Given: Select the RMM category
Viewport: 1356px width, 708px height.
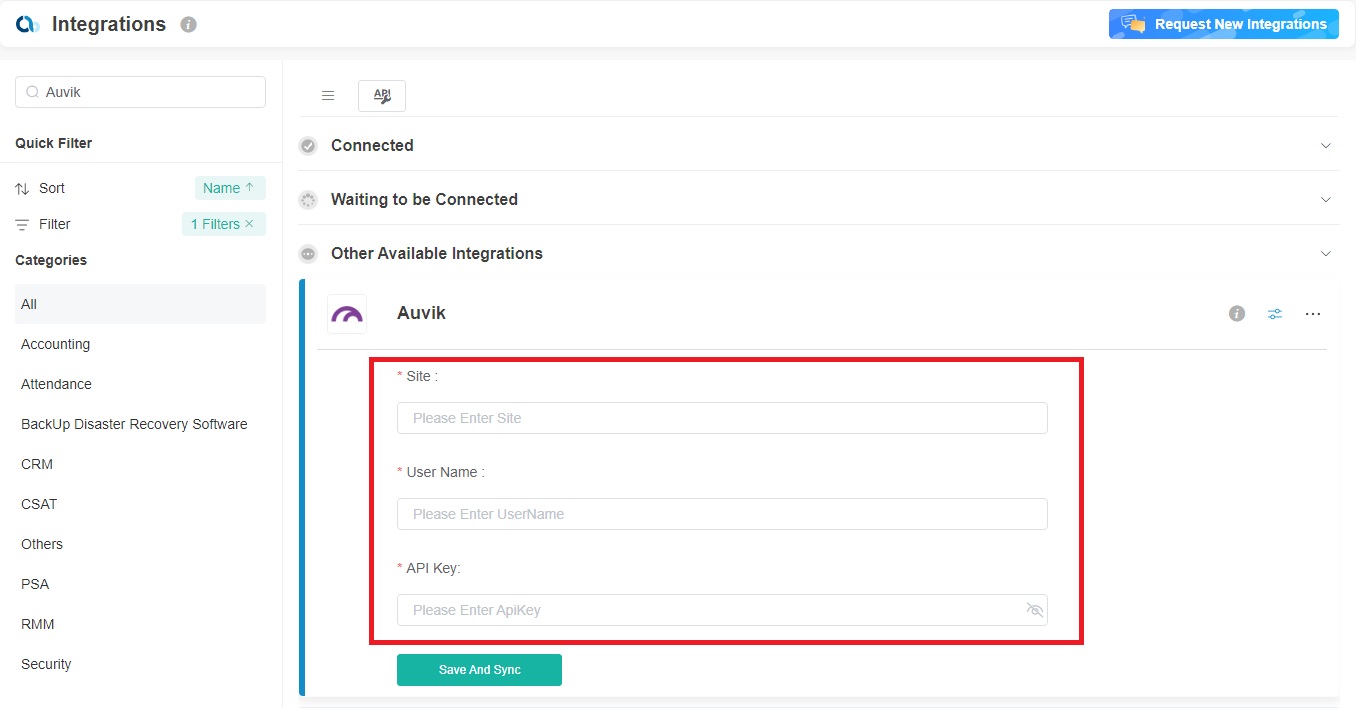Looking at the screenshot, I should (x=38, y=624).
